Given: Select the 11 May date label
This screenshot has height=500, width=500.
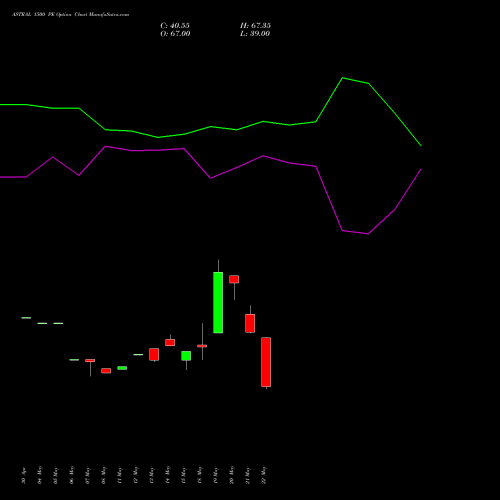Looking at the screenshot, I should [119, 475].
